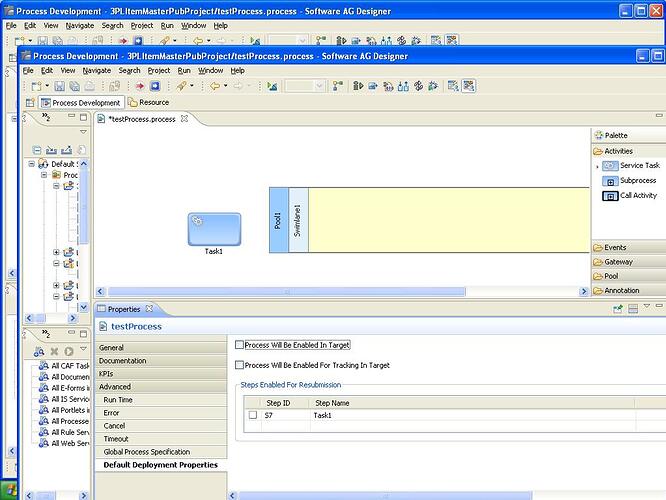The image size is (666, 500).
Task: Check the S7 Task1 resubmission row checkbox
Action: tap(253, 415)
